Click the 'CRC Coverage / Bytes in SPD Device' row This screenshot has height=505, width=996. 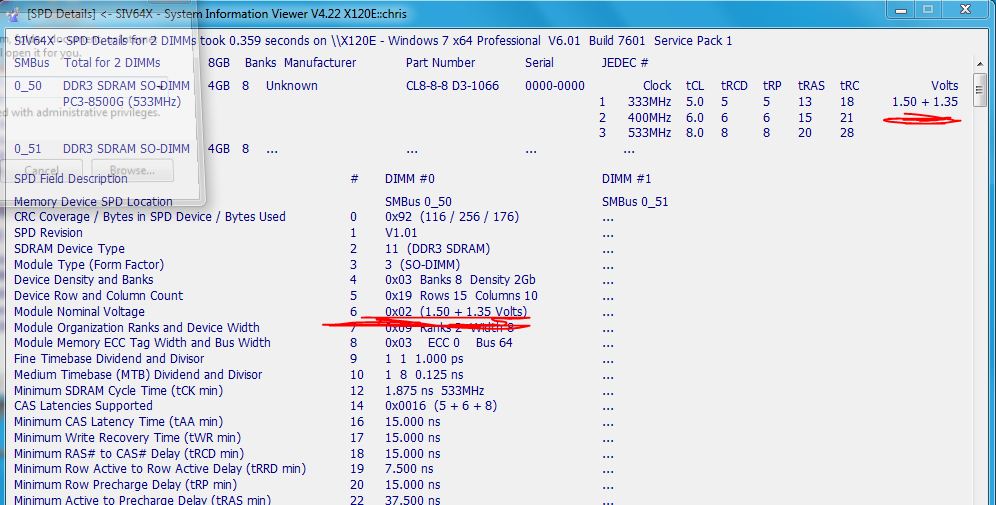(150, 217)
